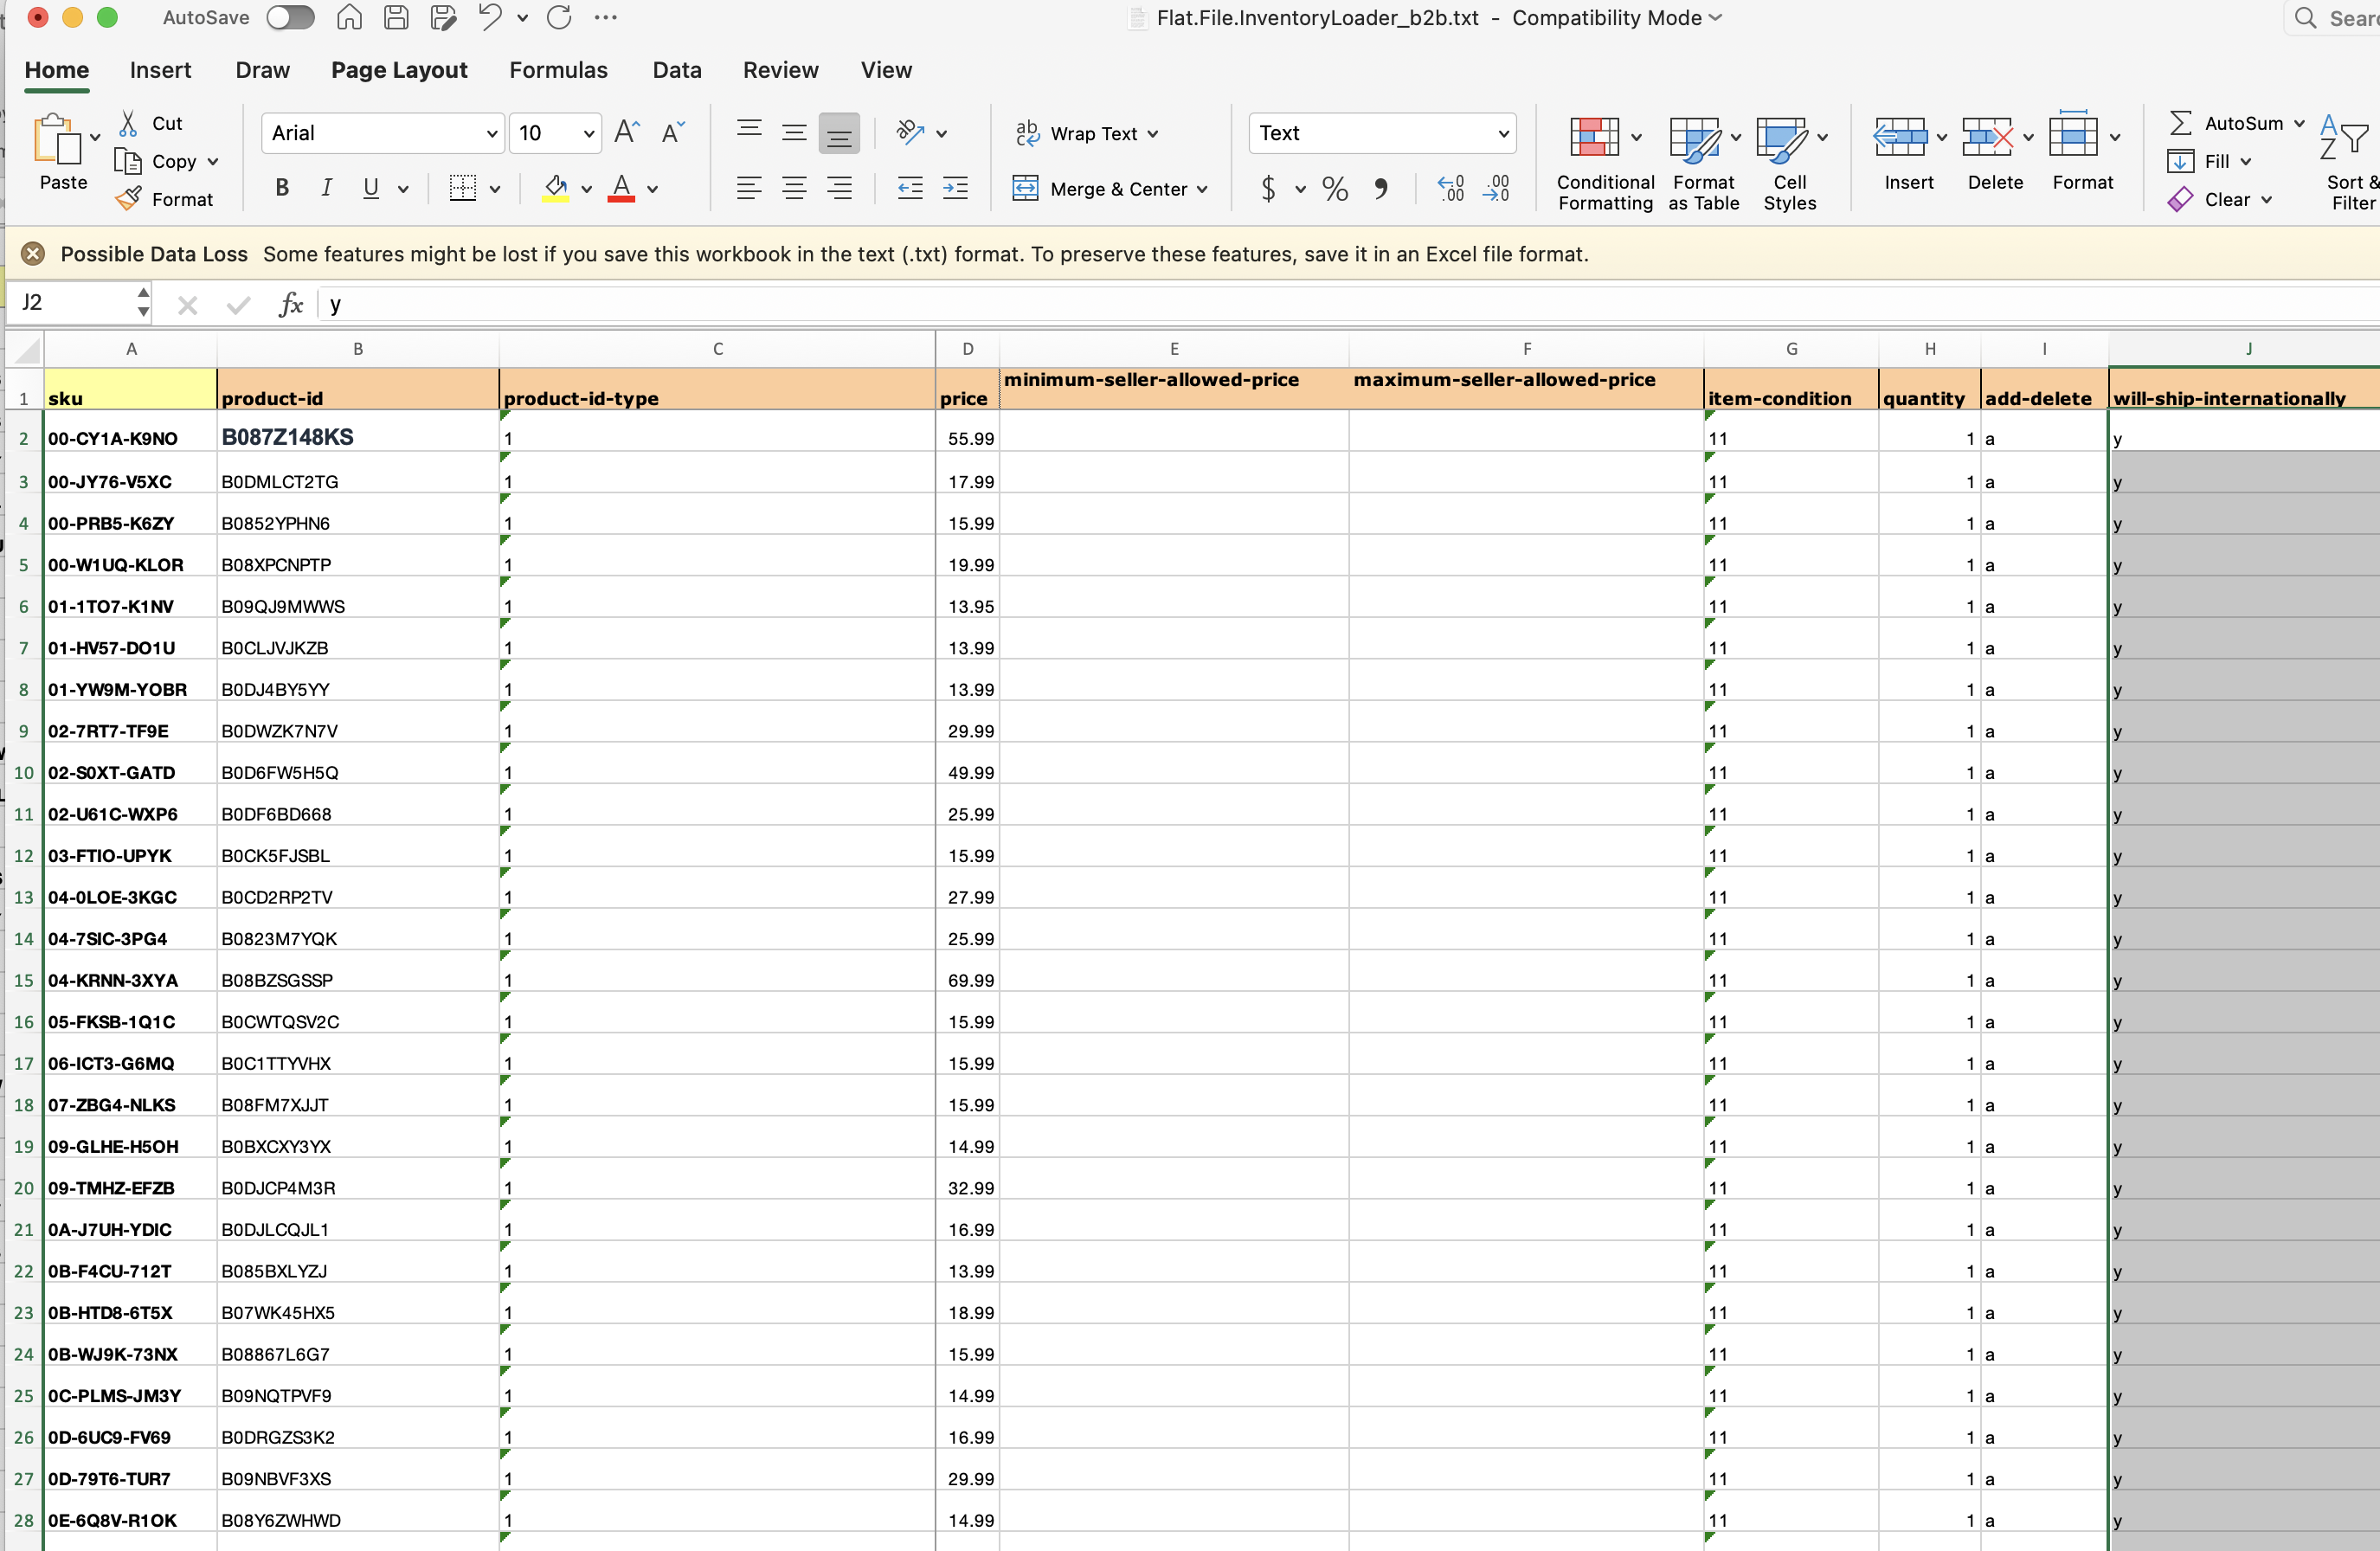Toggle the AutoSave switch
The image size is (2380, 1551).
pyautogui.click(x=290, y=17)
